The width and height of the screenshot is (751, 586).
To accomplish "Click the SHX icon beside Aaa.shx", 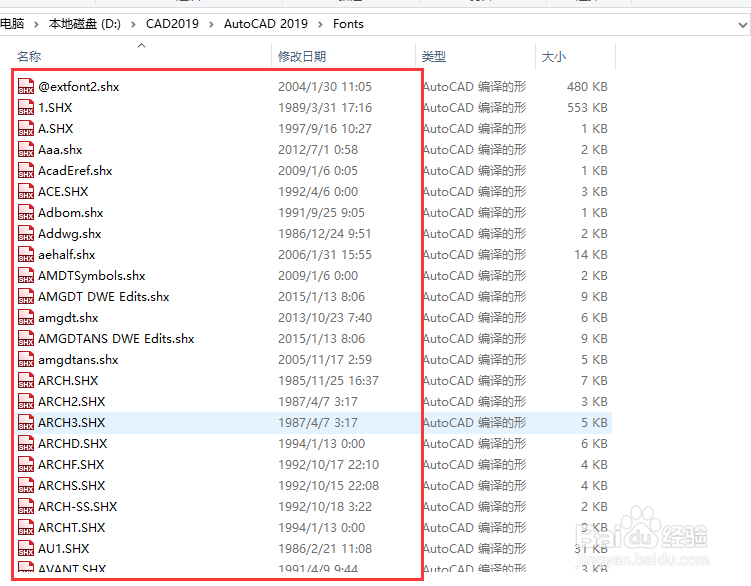I will (x=26, y=149).
